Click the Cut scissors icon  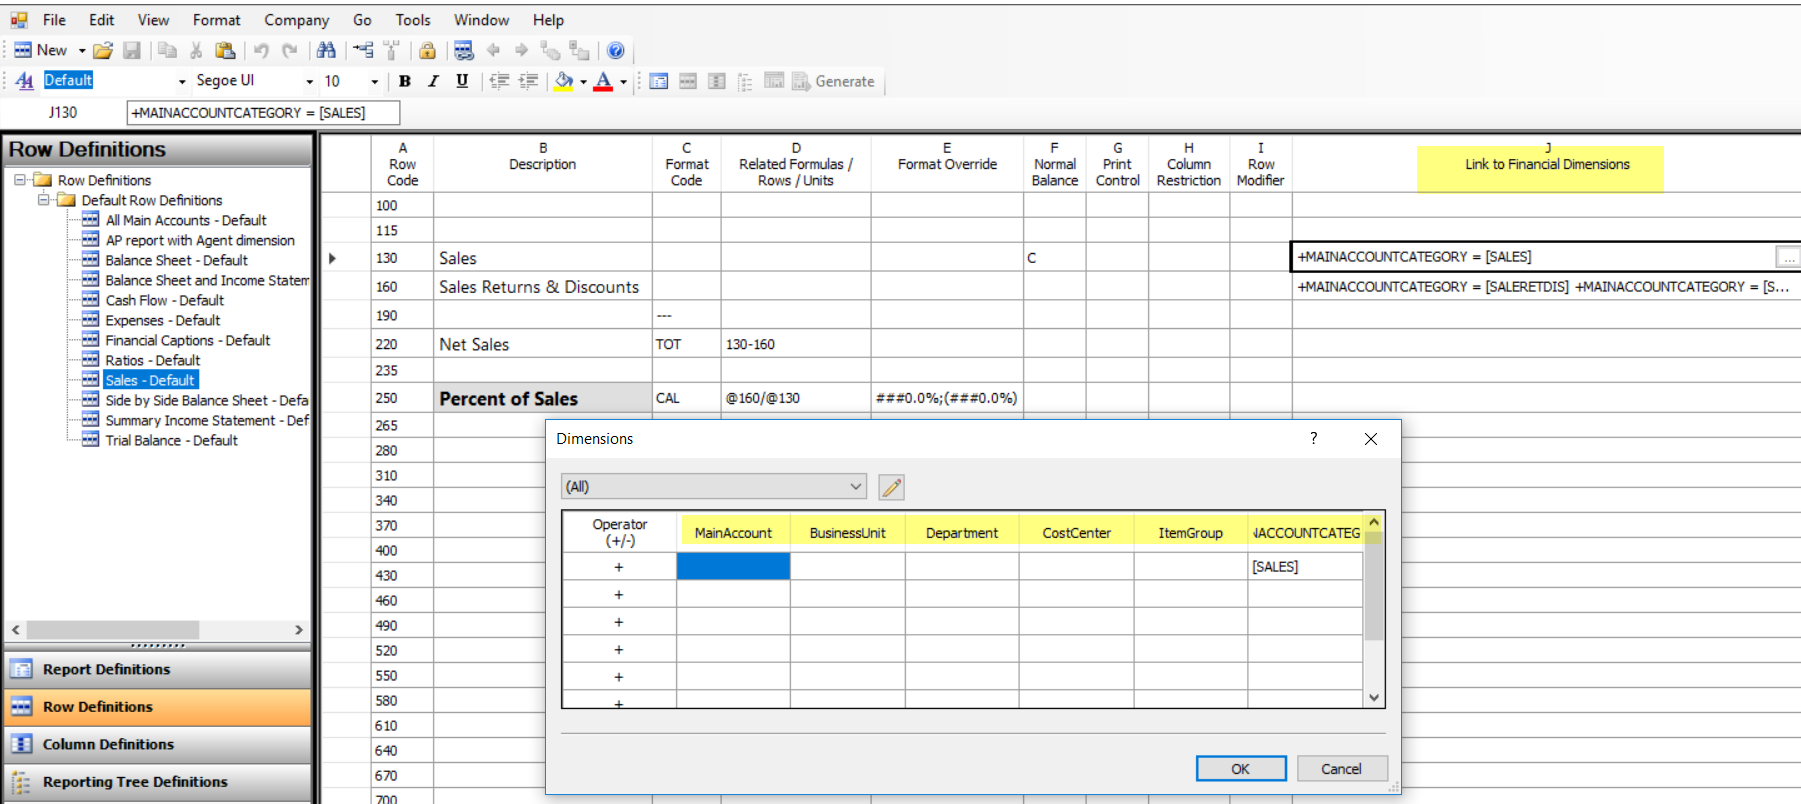196,50
